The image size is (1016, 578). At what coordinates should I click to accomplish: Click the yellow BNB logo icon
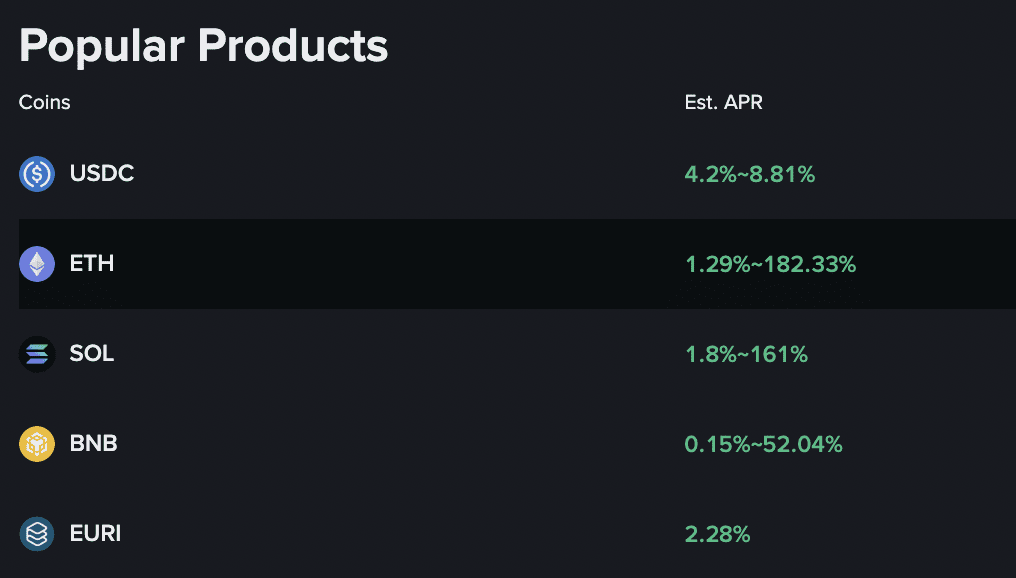coord(37,444)
